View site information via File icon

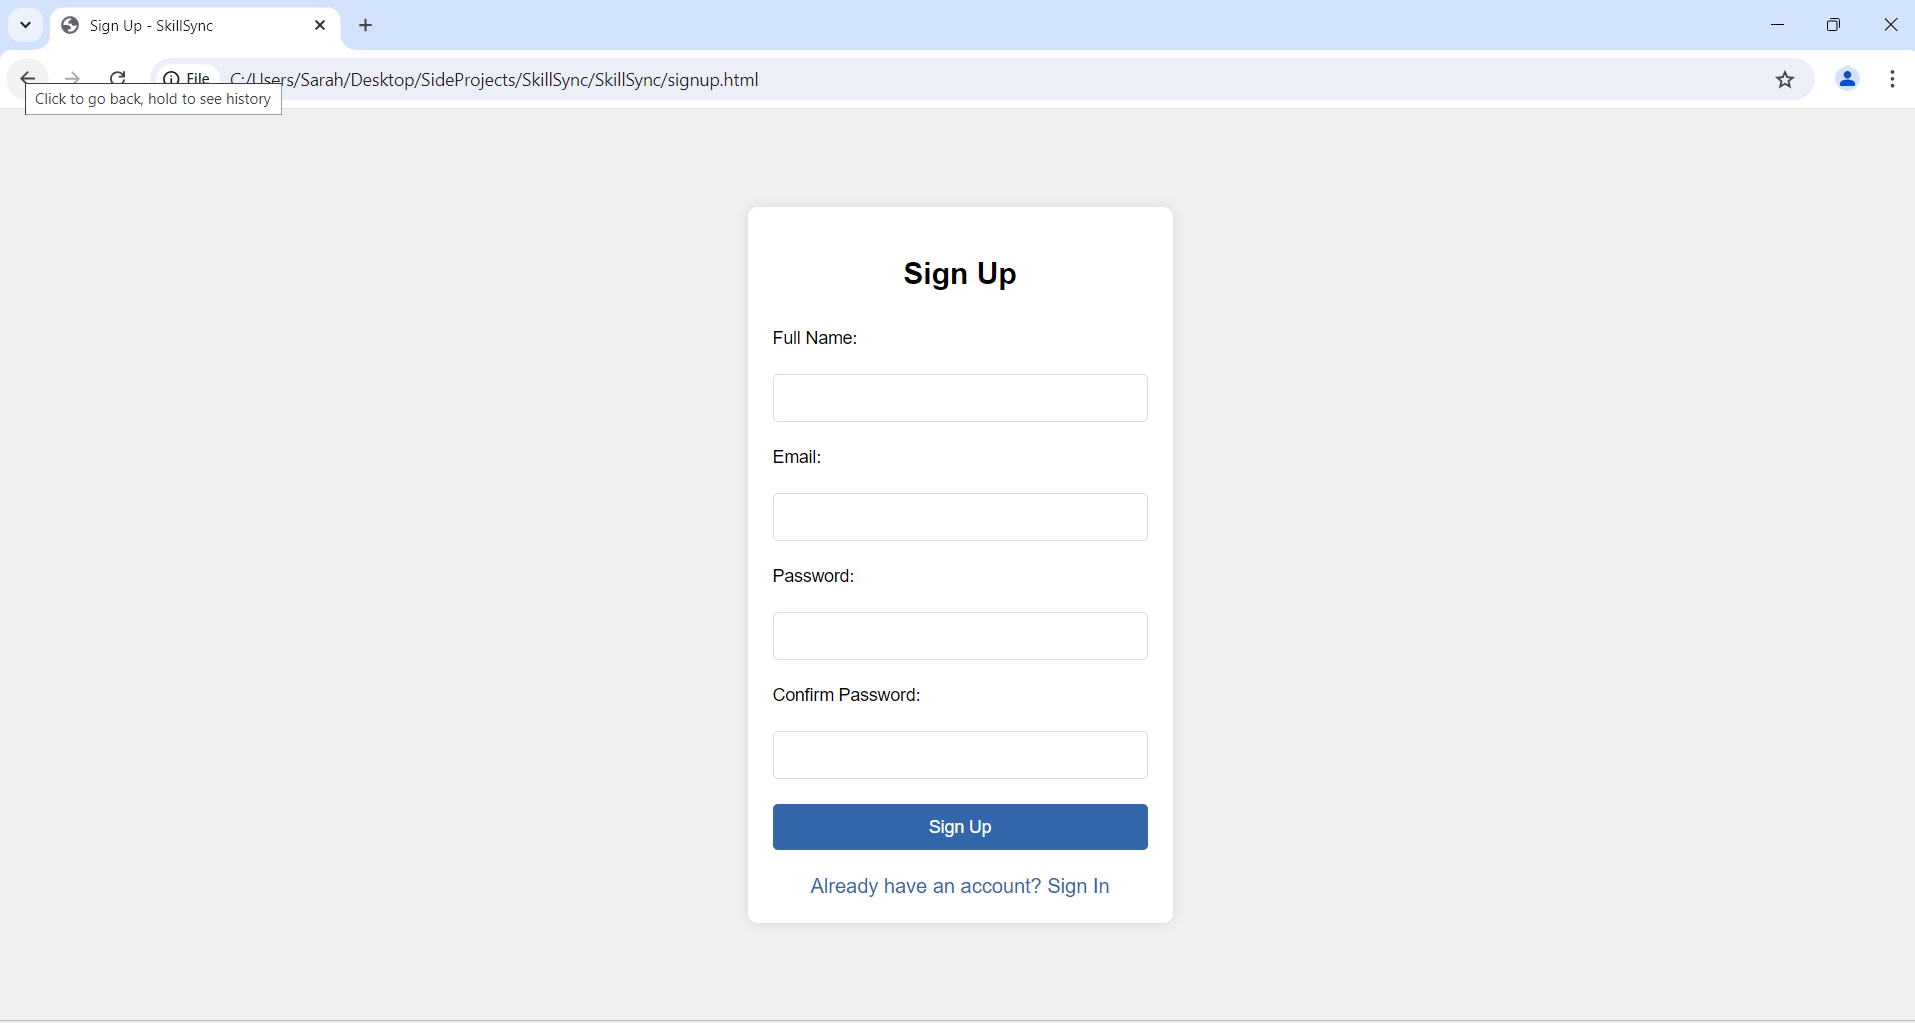pos(187,79)
